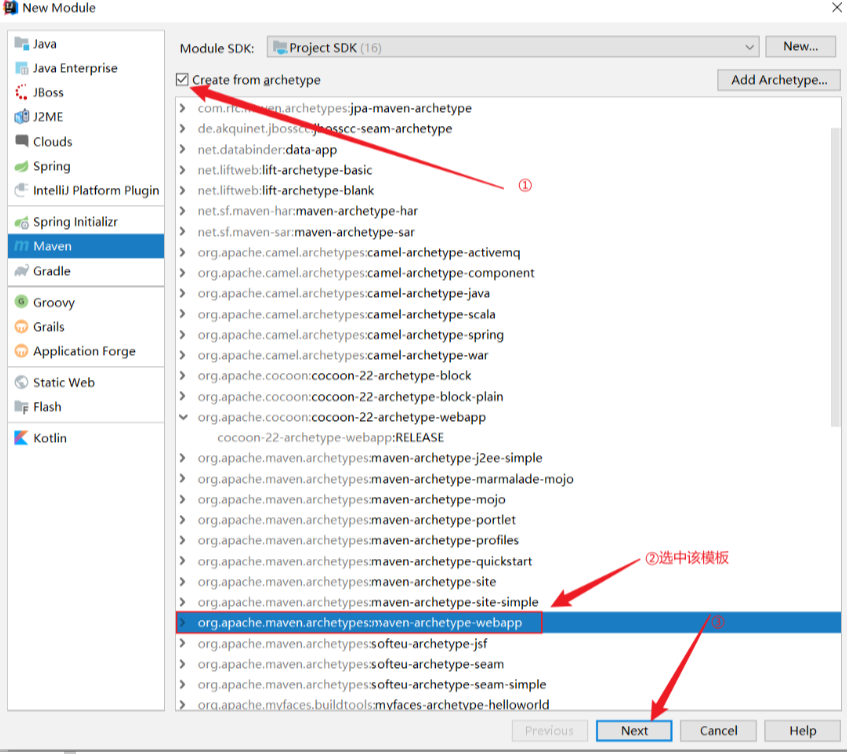The image size is (847, 754).
Task: Click the New SDK button
Action: [x=801, y=46]
